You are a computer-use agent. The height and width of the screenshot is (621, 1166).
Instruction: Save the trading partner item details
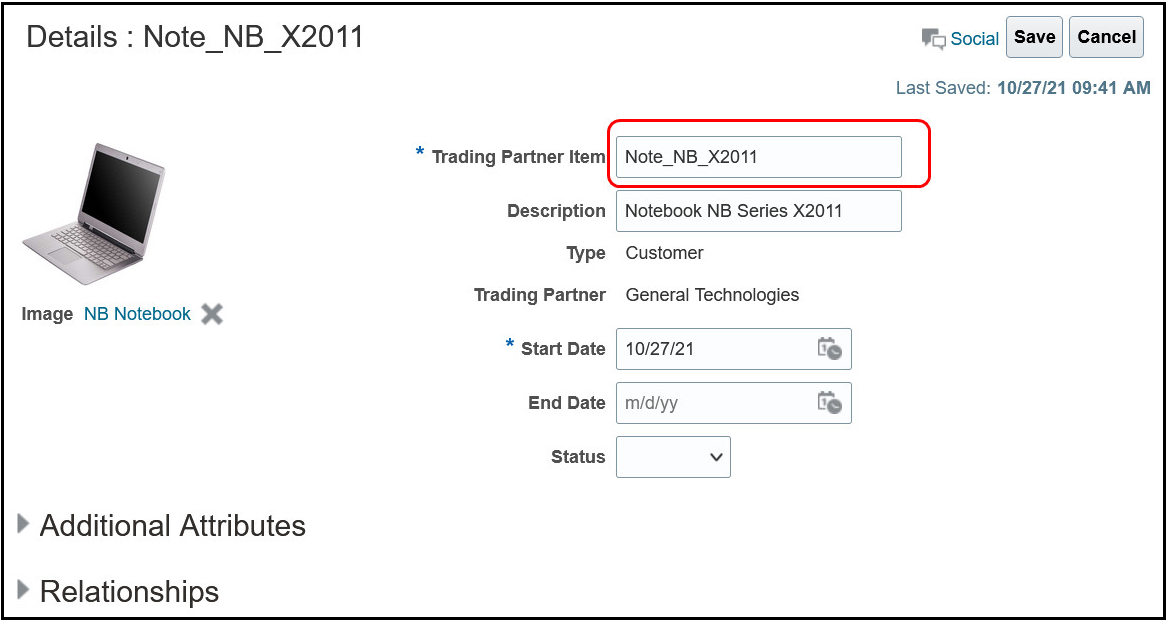tap(1034, 37)
